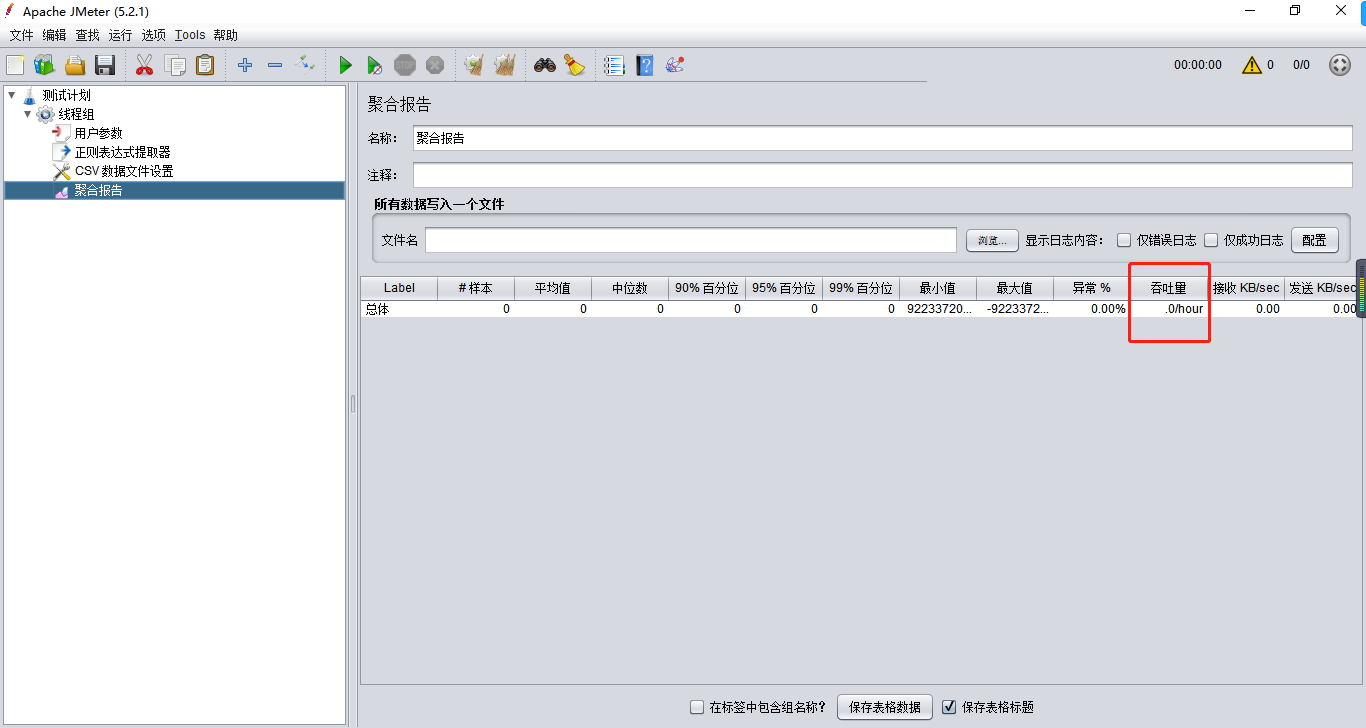The image size is (1366, 728).
Task: Click 保存表格数据 button
Action: 885,707
